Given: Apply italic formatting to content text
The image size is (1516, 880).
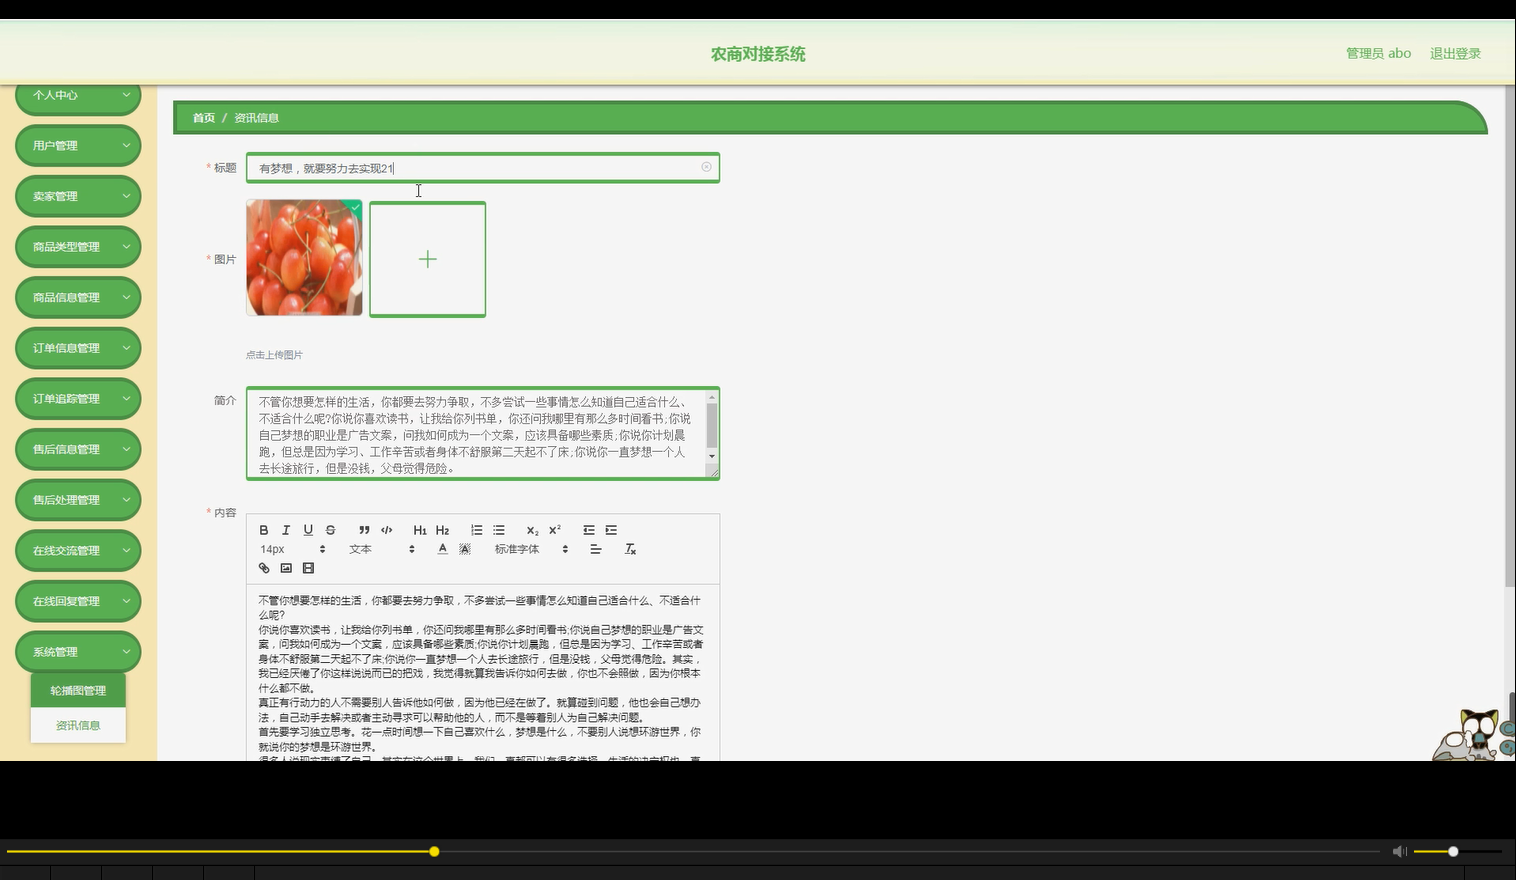Looking at the screenshot, I should (x=286, y=530).
